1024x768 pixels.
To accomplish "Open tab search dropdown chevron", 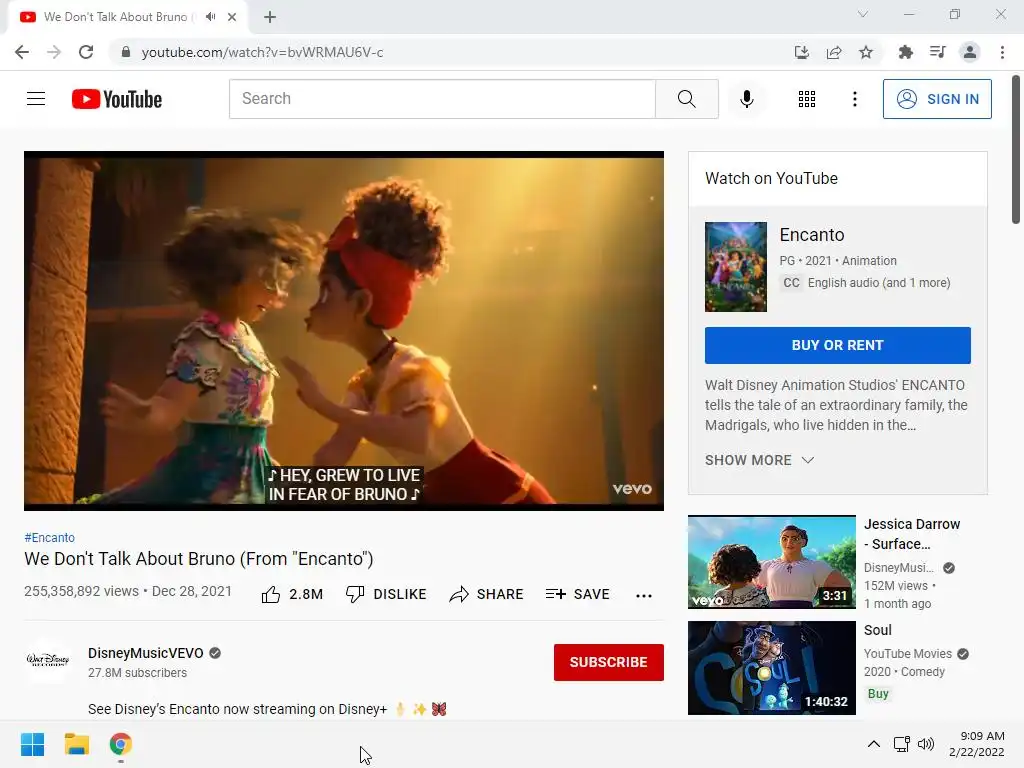I will tap(863, 14).
